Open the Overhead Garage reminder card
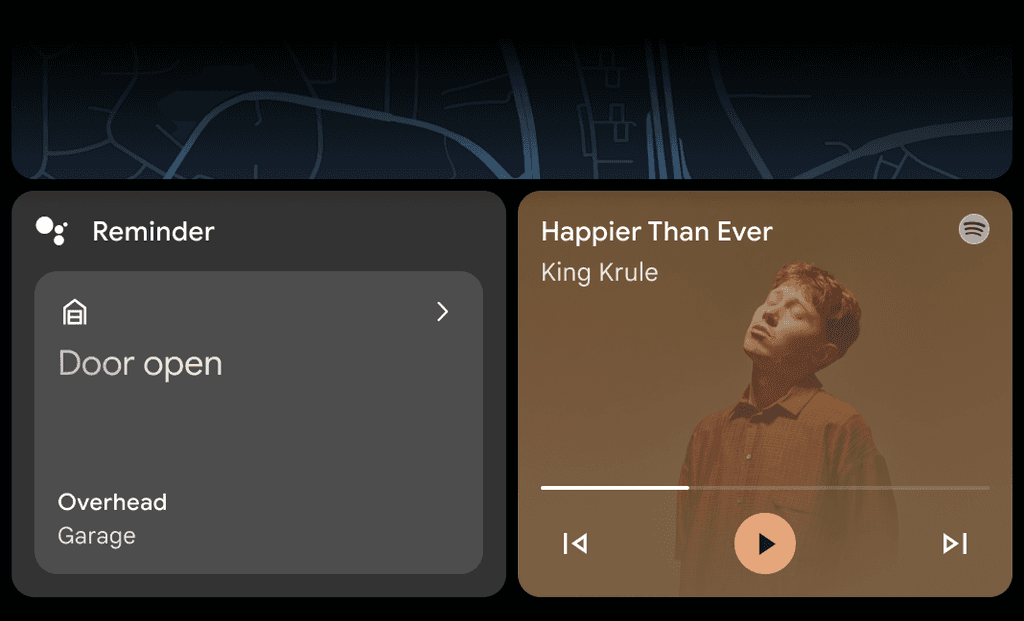Image resolution: width=1024 pixels, height=621 pixels. (259, 422)
